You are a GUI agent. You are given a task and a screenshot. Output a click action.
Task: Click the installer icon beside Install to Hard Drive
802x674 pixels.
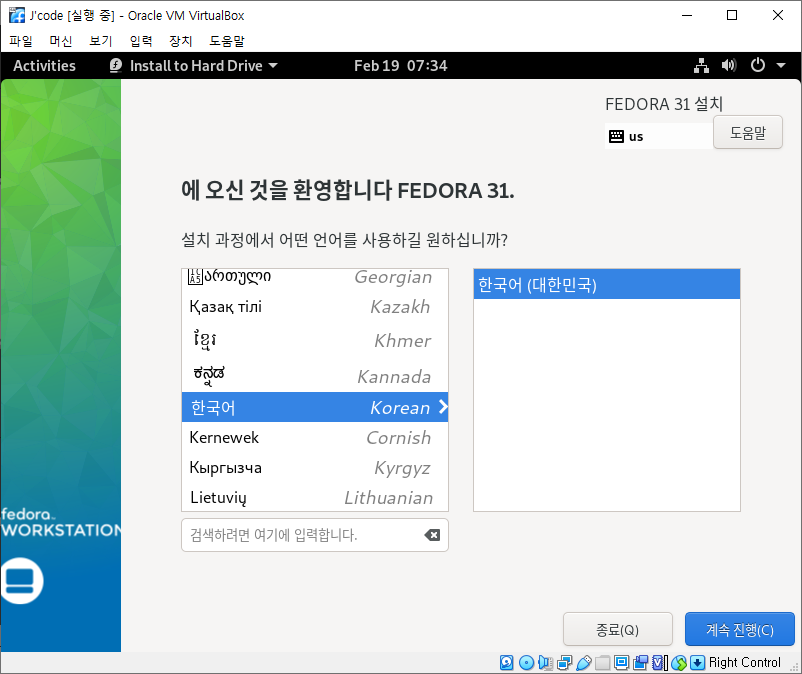pos(116,65)
